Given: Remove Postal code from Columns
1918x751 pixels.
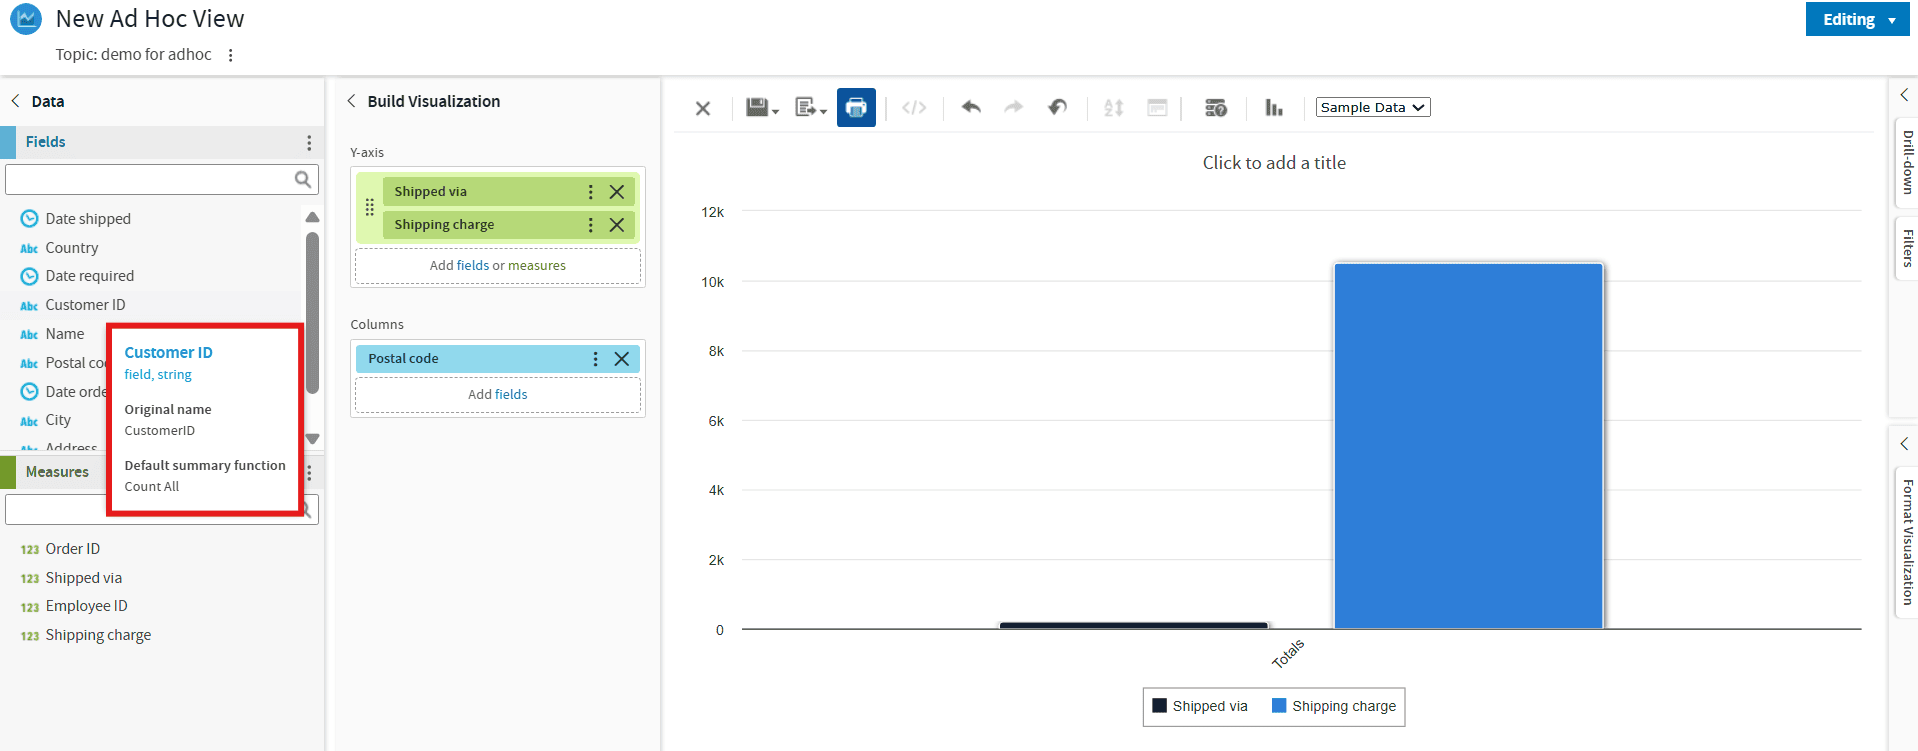Looking at the screenshot, I should 622,359.
